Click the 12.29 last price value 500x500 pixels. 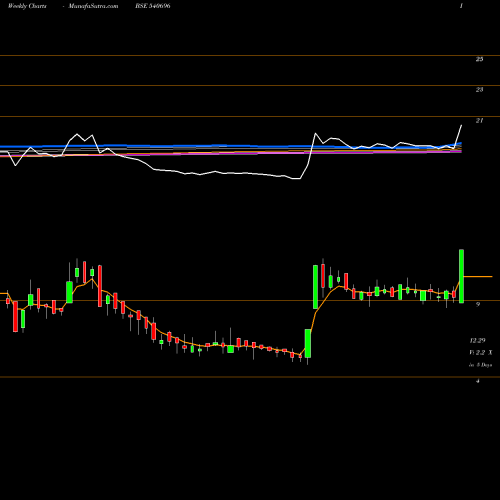tap(477, 340)
